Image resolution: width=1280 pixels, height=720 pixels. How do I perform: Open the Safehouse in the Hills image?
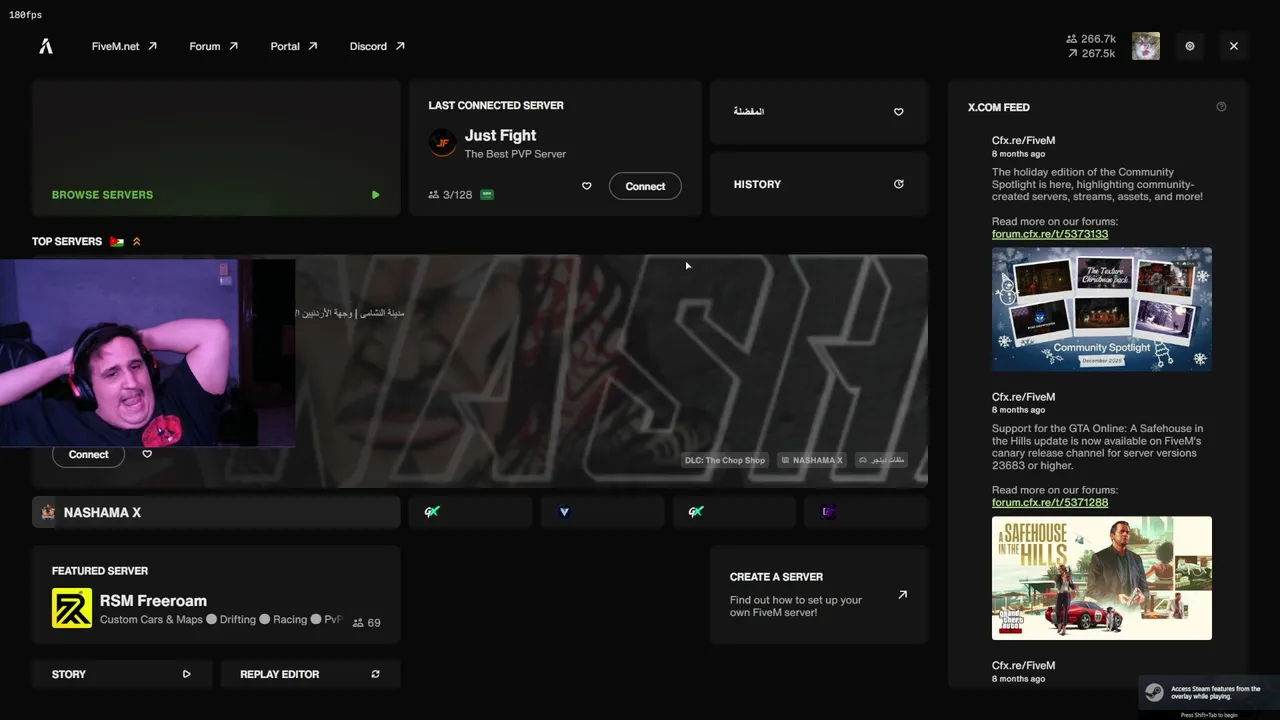(1102, 578)
